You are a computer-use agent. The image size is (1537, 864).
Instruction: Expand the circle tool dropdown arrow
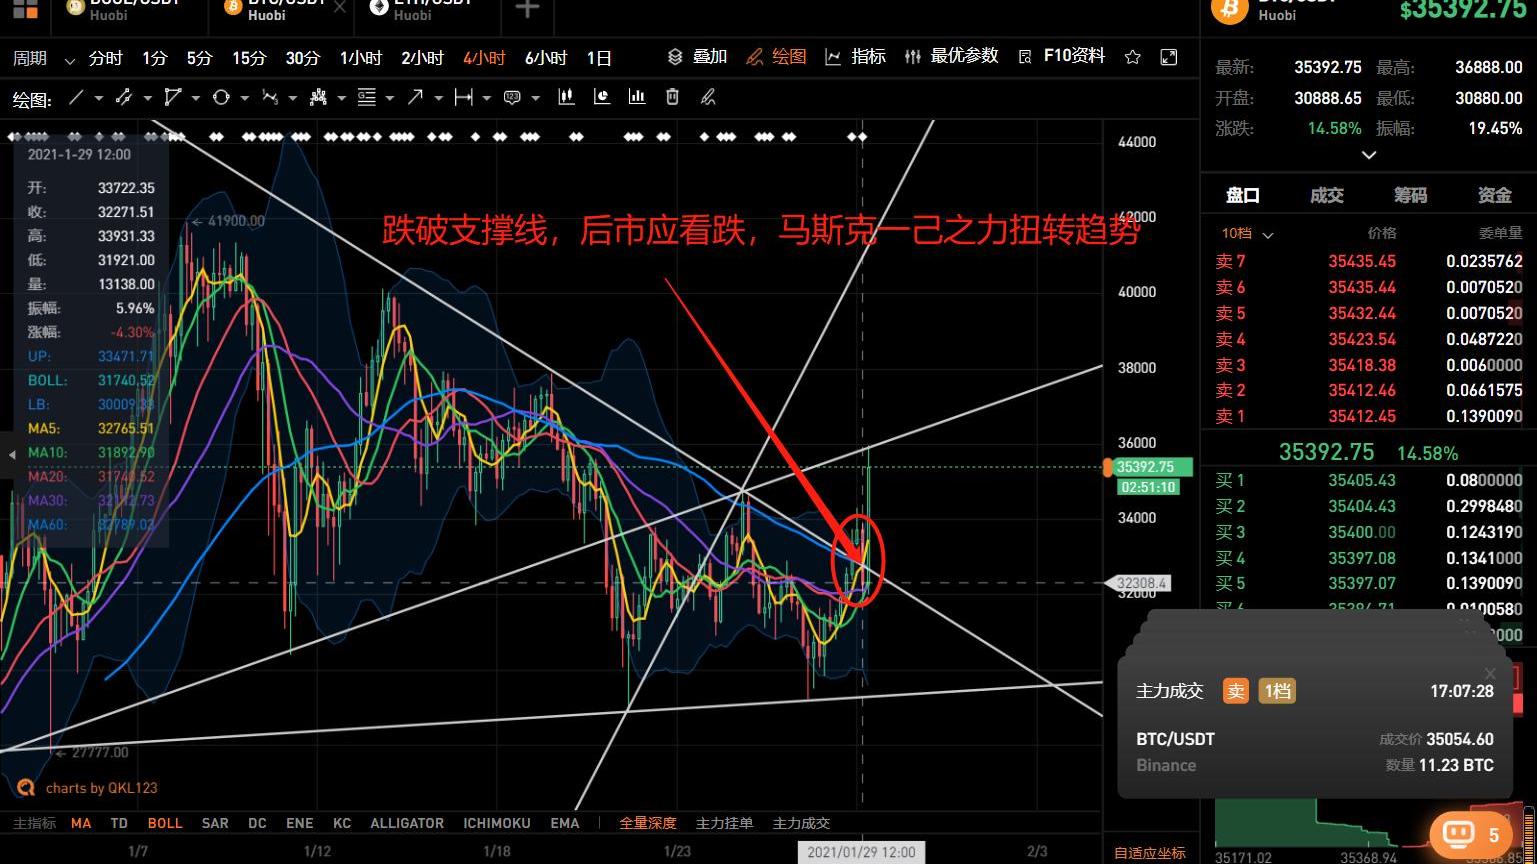tap(244, 98)
